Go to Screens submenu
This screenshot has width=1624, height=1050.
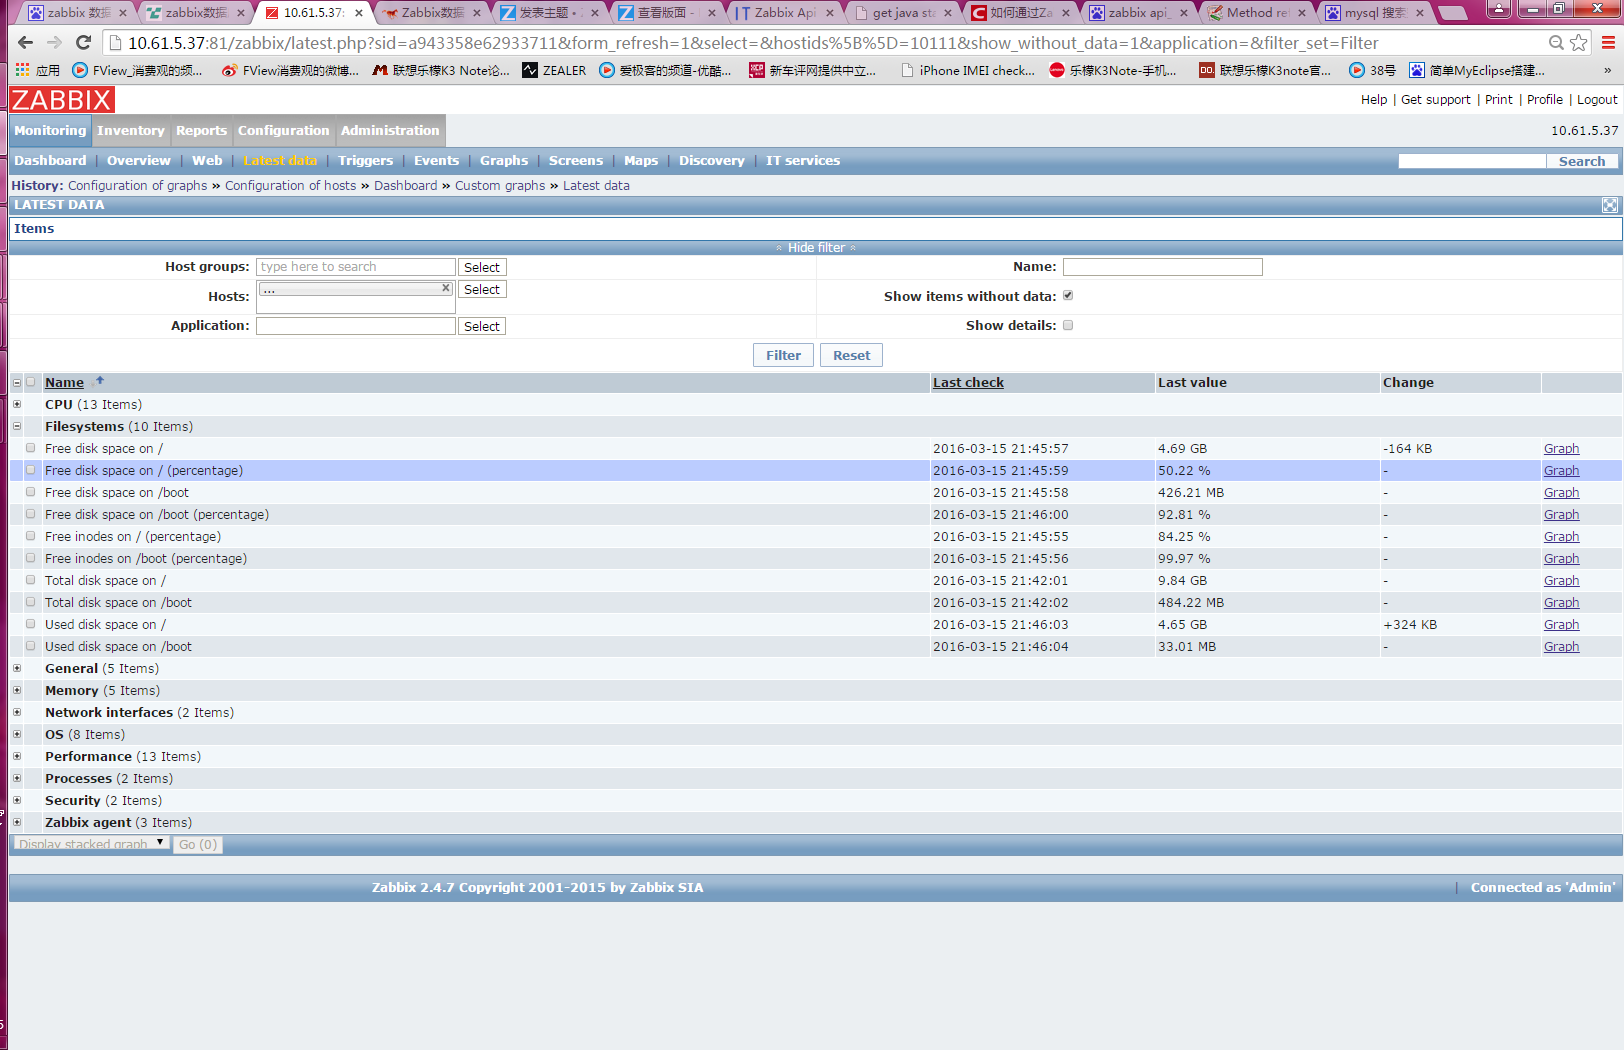576,160
